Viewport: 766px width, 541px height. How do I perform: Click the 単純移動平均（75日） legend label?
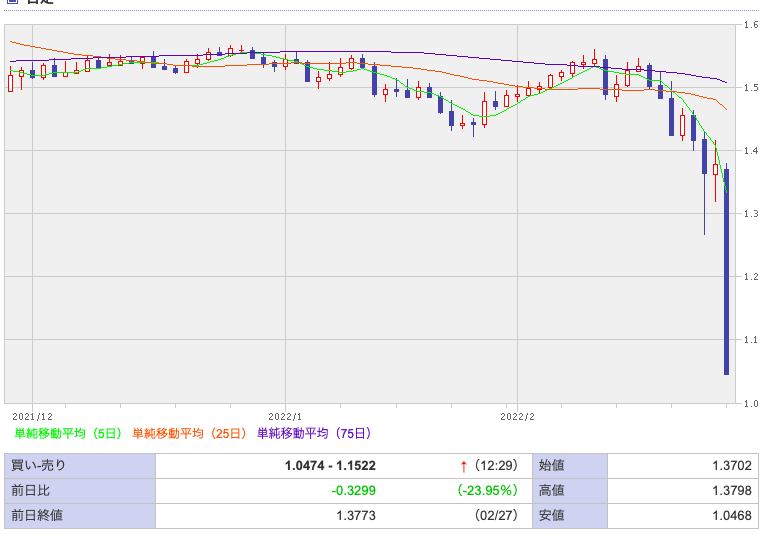point(314,433)
